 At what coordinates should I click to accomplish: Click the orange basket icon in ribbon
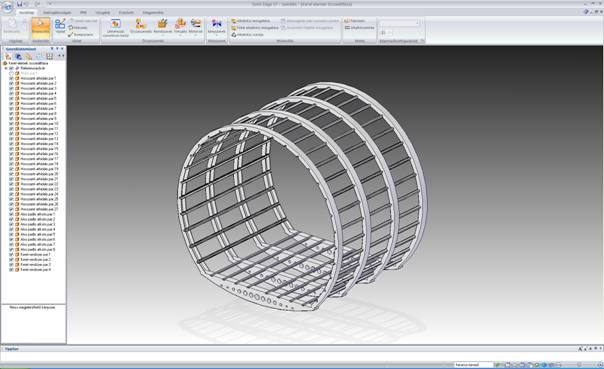click(x=163, y=23)
